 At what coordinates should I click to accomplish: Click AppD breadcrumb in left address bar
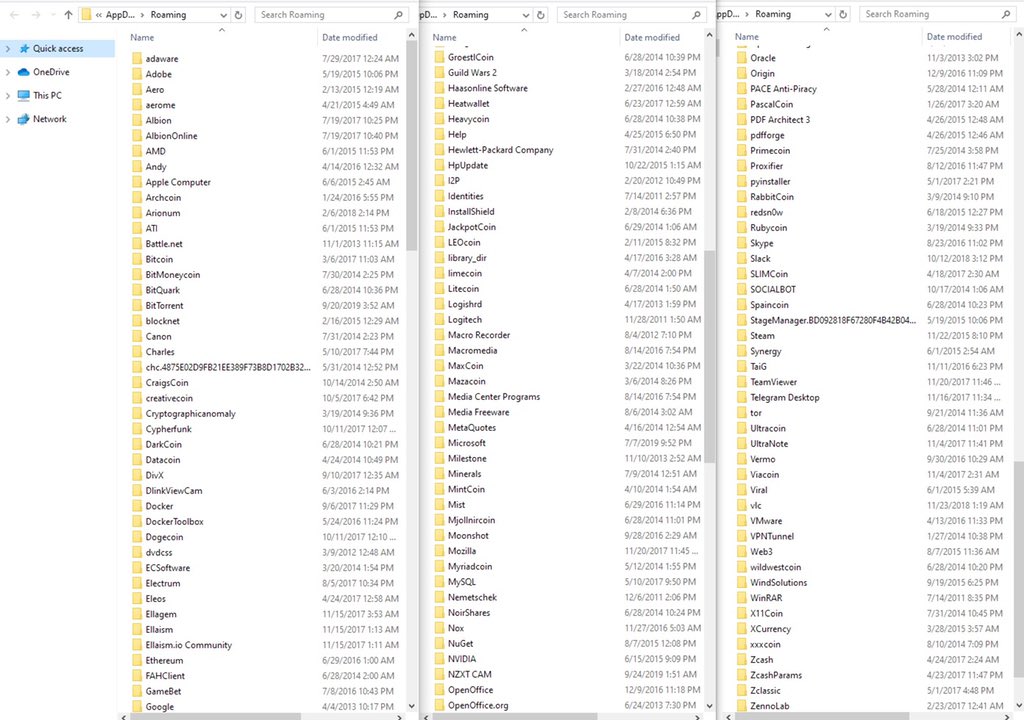(x=120, y=14)
